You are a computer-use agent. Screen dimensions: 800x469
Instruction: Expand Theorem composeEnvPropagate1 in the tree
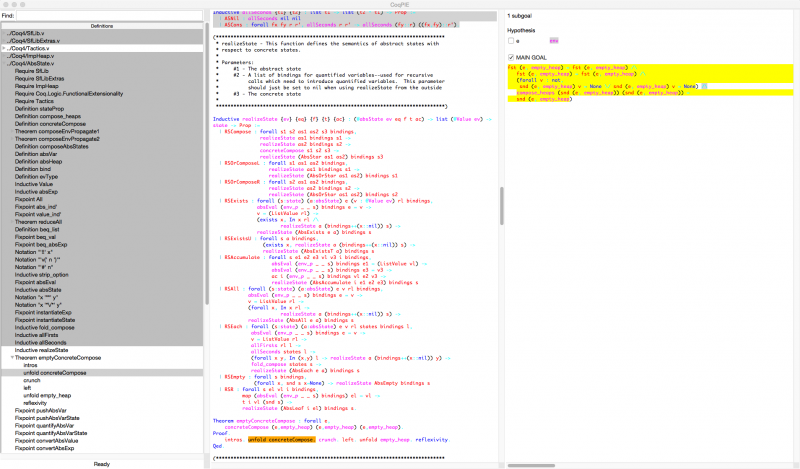coord(12,131)
